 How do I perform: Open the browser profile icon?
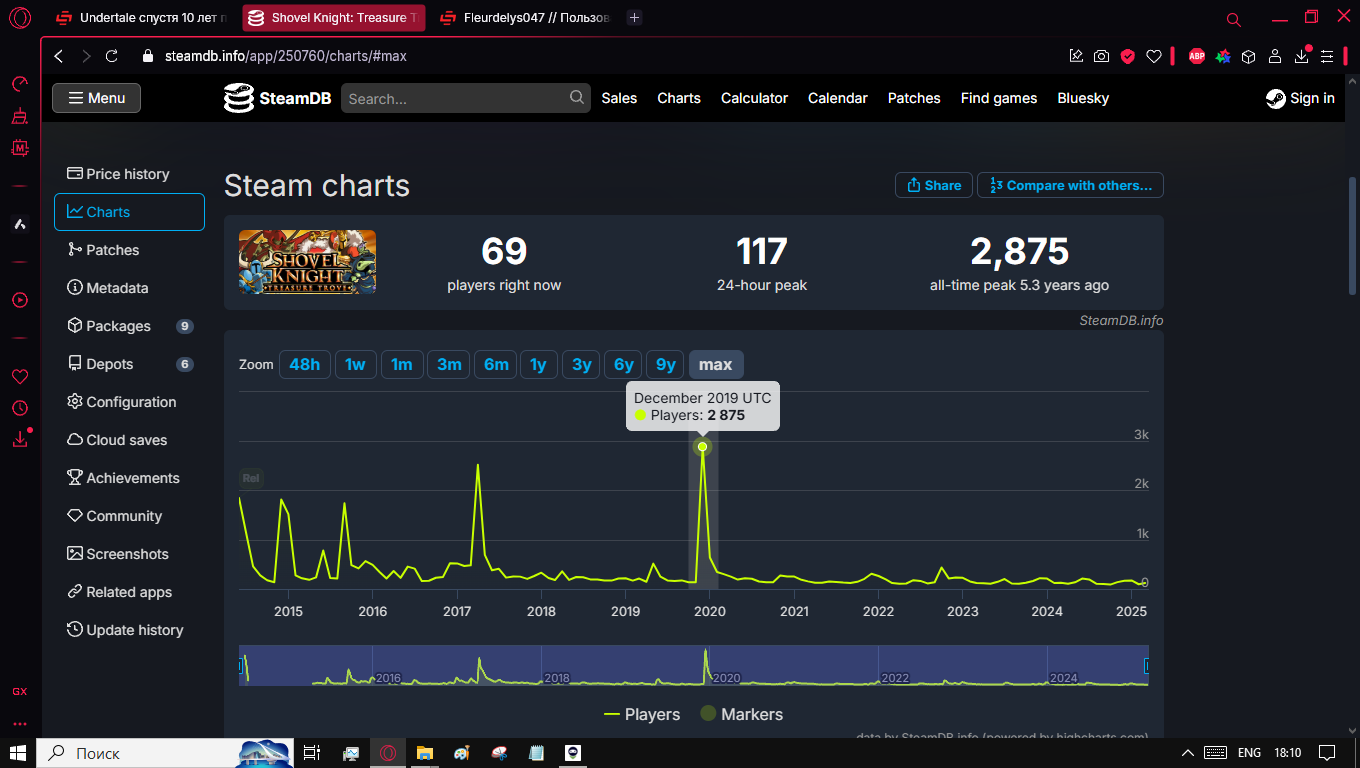point(1275,56)
